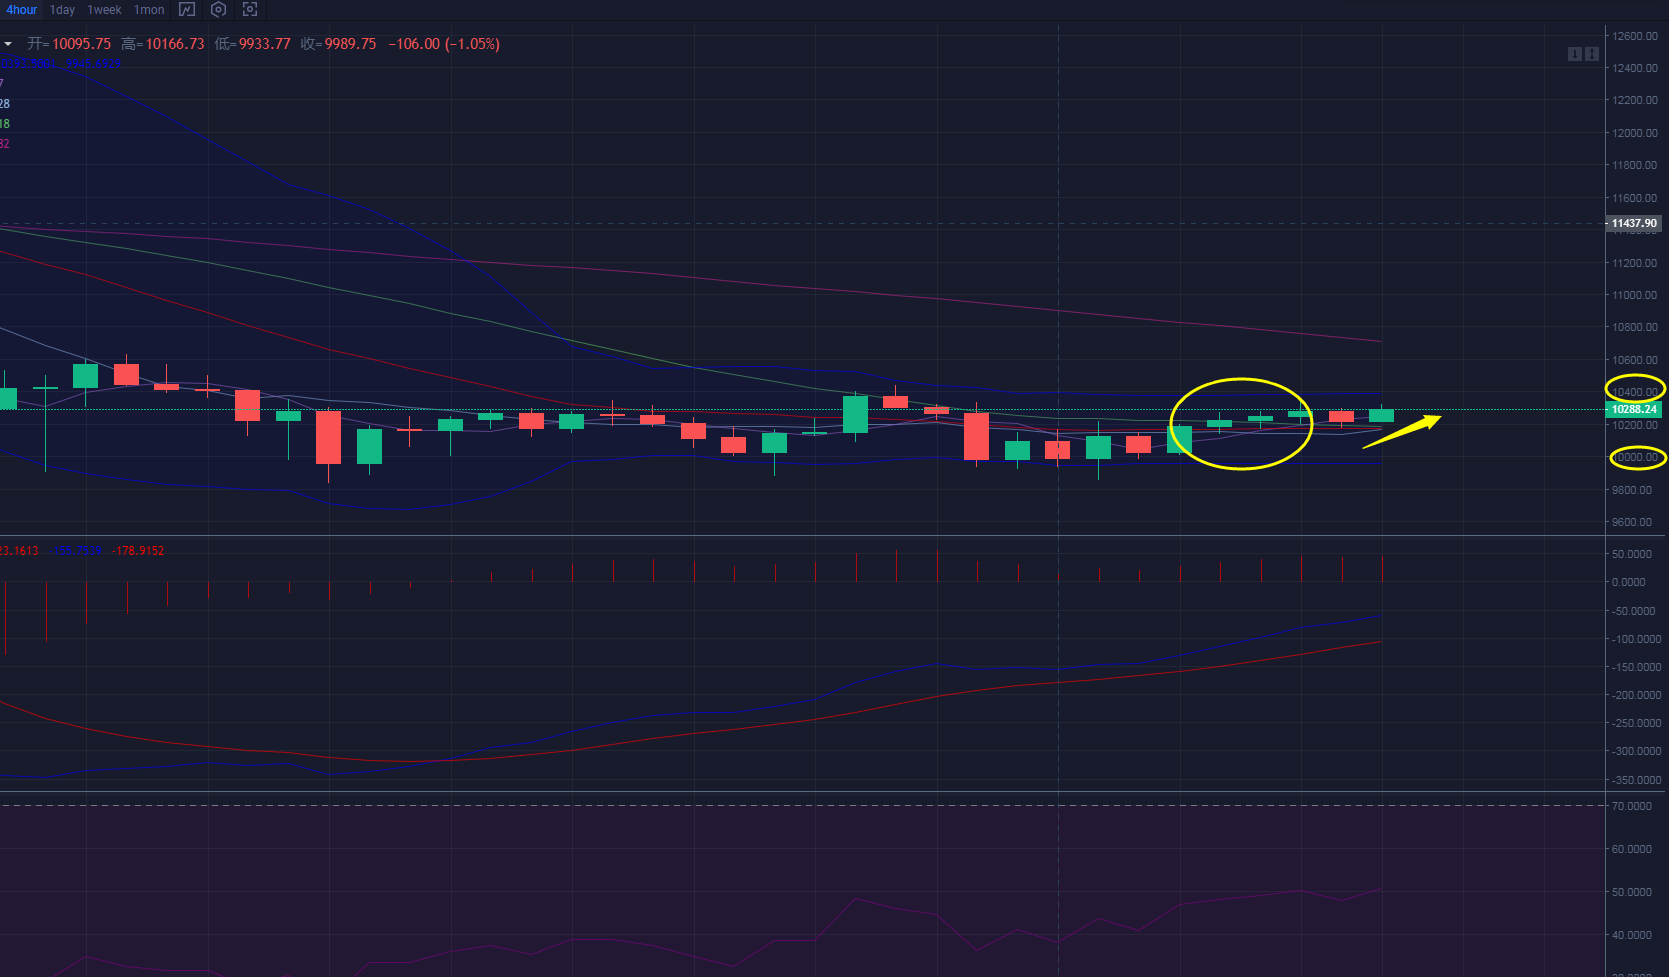
Task: Click the 50.0000 MACD axis label
Action: pyautogui.click(x=1631, y=554)
